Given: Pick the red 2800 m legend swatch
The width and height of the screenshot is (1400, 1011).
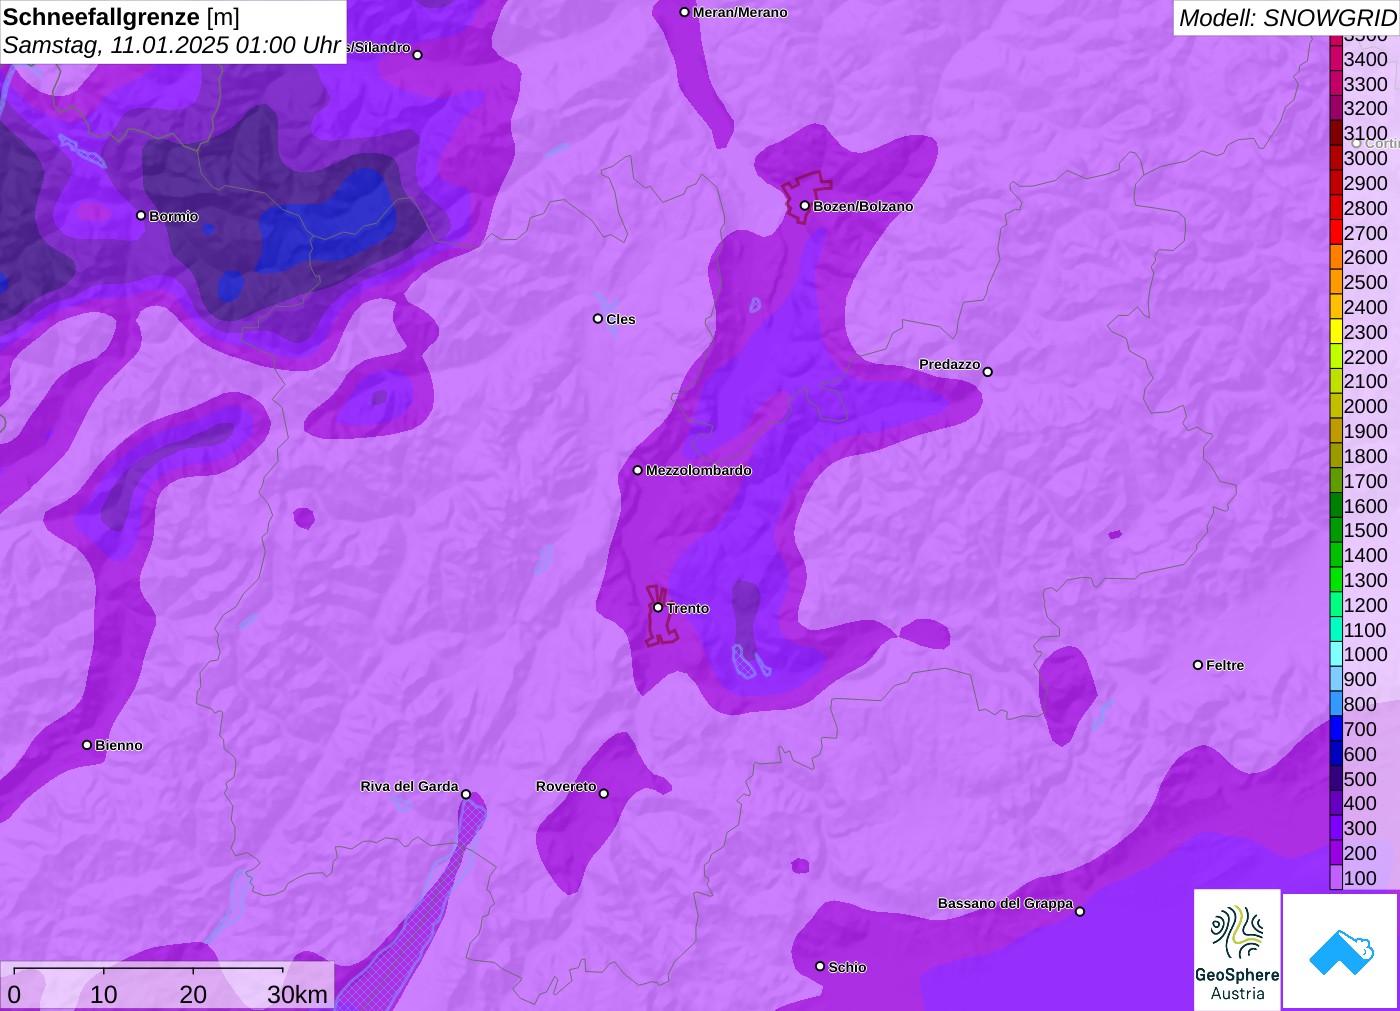Looking at the screenshot, I should coord(1336,208).
